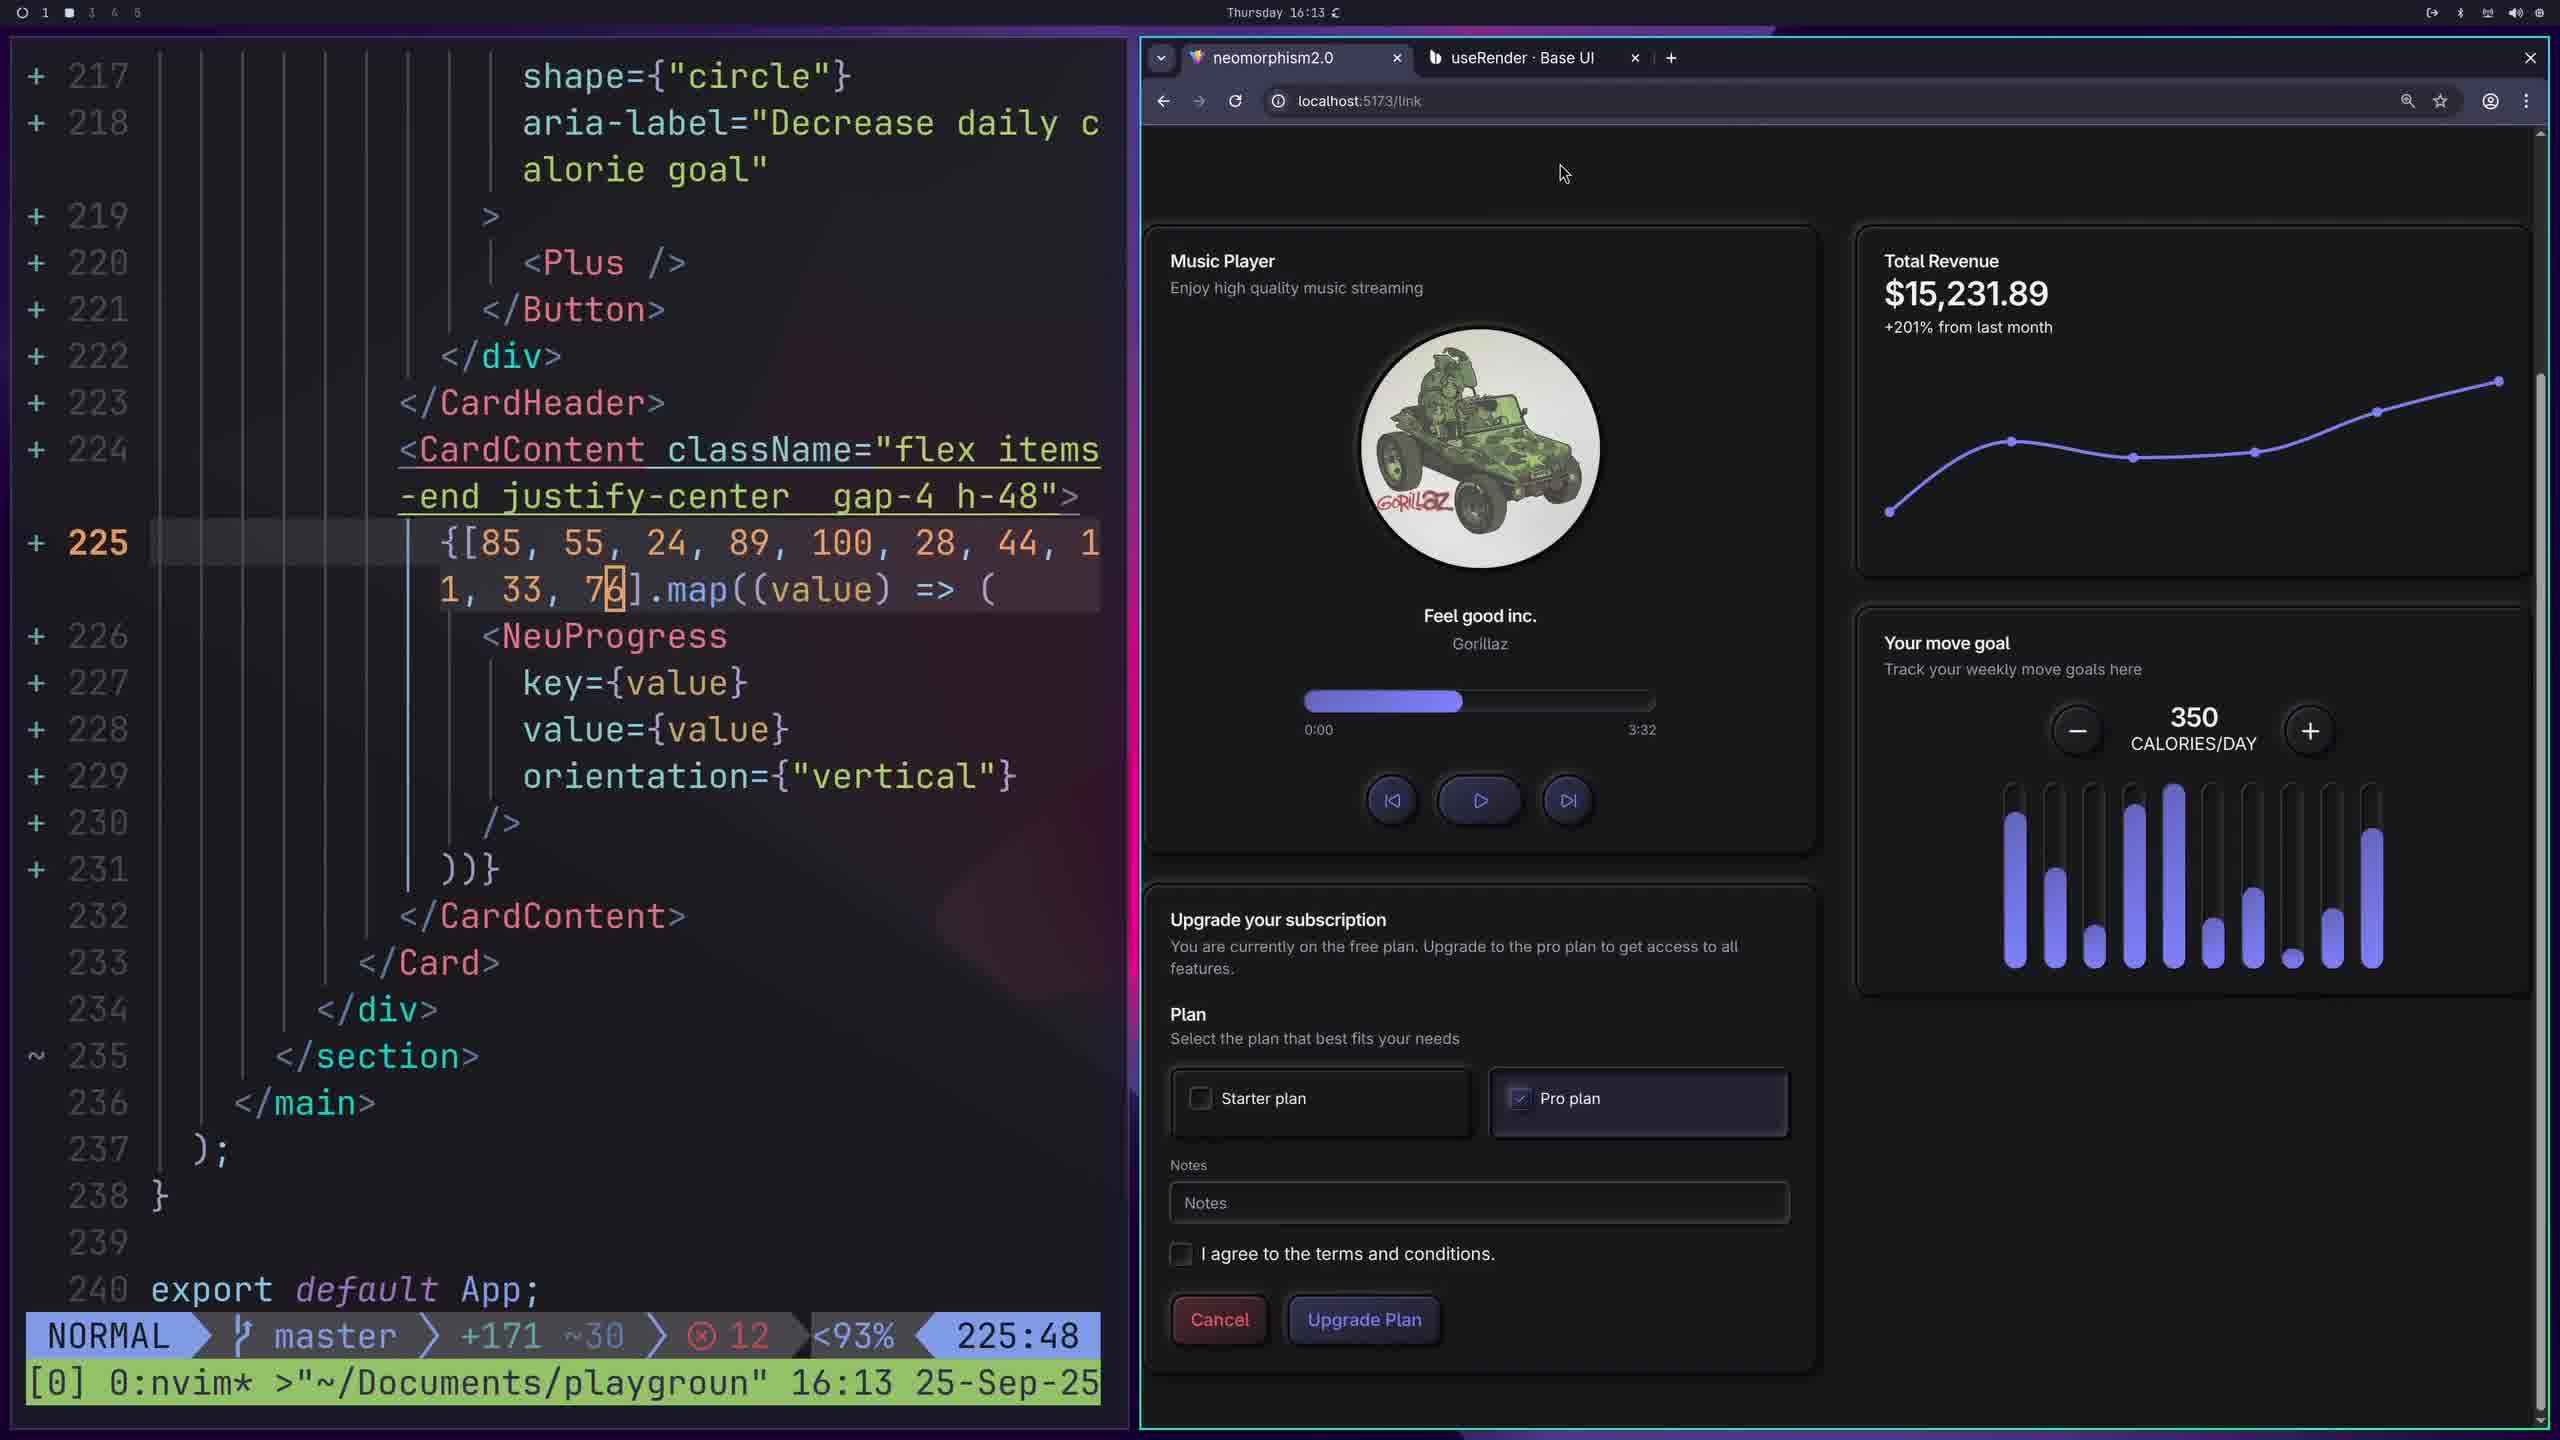Decrease daily calorie goal with minus button
2560x1440 pixels.
click(x=2077, y=731)
